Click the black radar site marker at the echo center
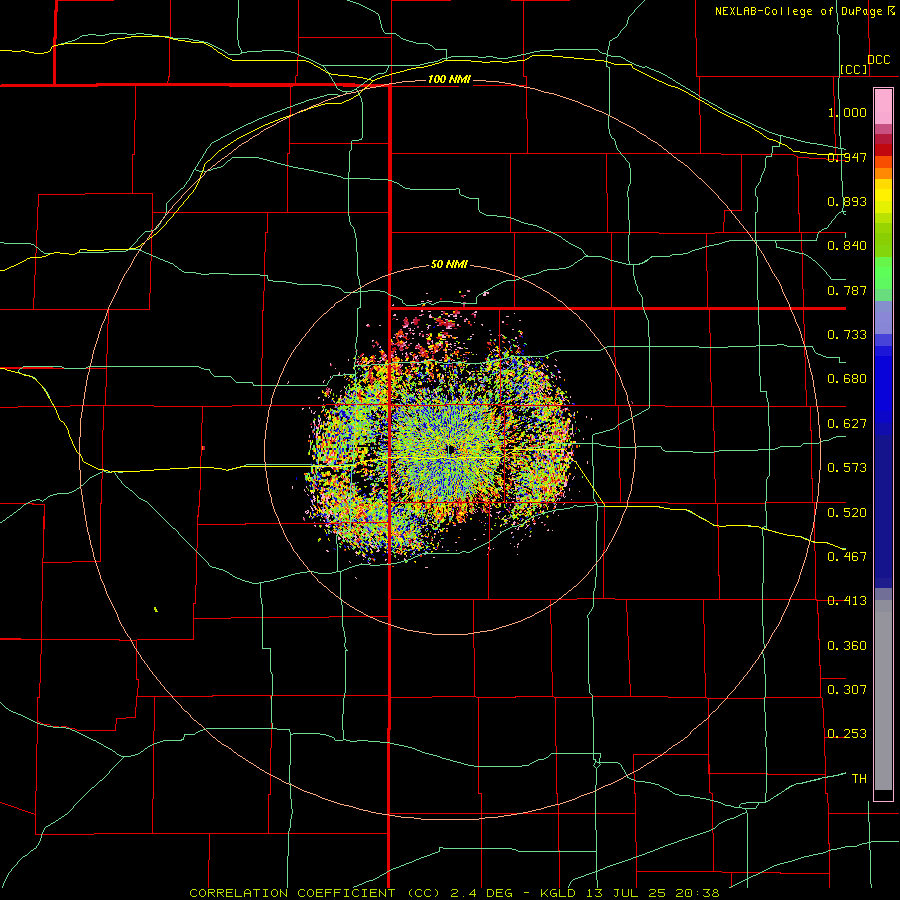The height and width of the screenshot is (900, 900). tap(452, 450)
